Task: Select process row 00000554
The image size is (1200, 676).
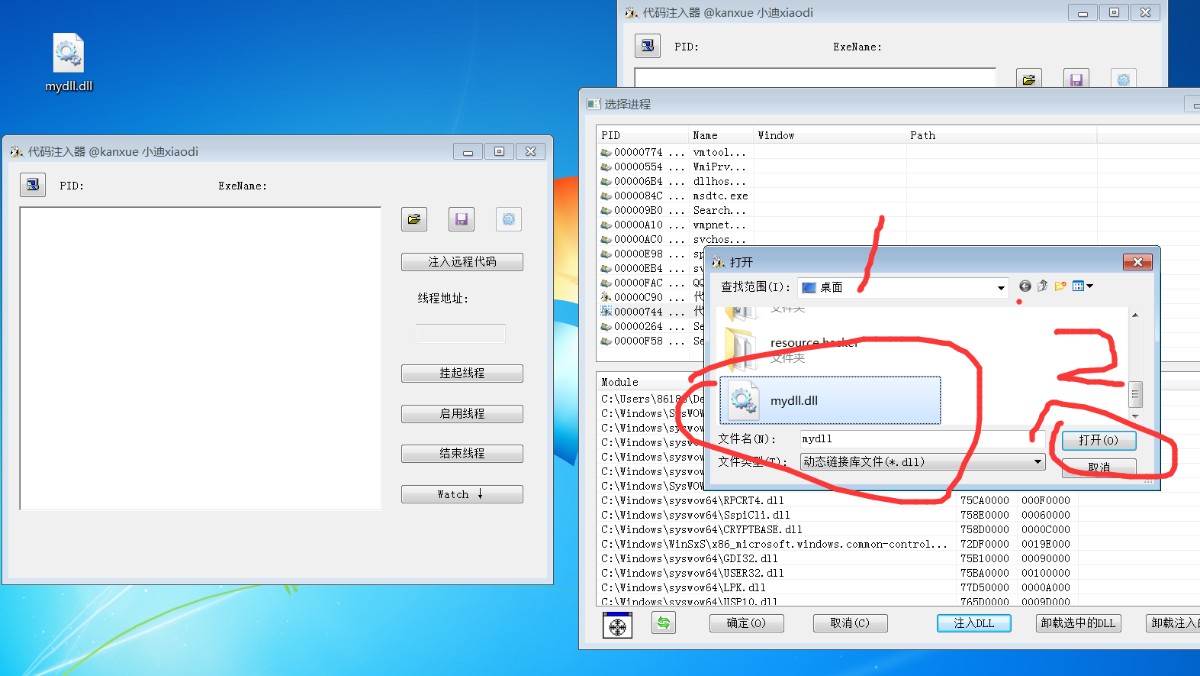Action: [673, 167]
